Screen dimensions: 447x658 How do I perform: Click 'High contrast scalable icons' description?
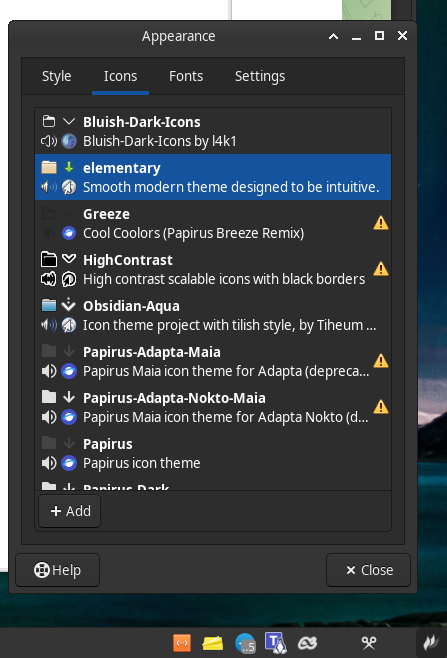(x=224, y=279)
